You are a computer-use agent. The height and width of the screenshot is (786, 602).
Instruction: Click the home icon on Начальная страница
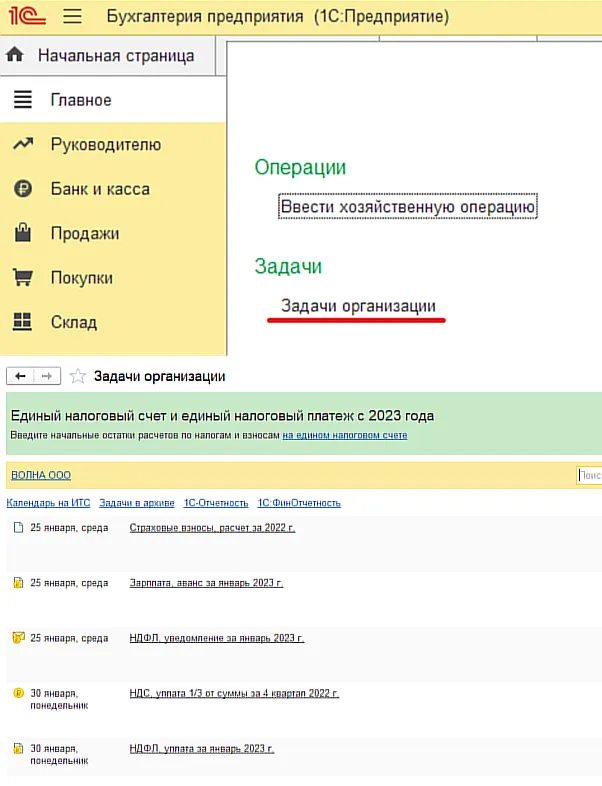pos(15,55)
